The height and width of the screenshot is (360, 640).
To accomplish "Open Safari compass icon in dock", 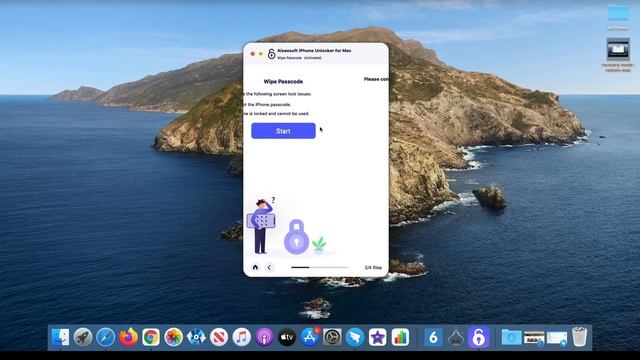I will tap(106, 337).
